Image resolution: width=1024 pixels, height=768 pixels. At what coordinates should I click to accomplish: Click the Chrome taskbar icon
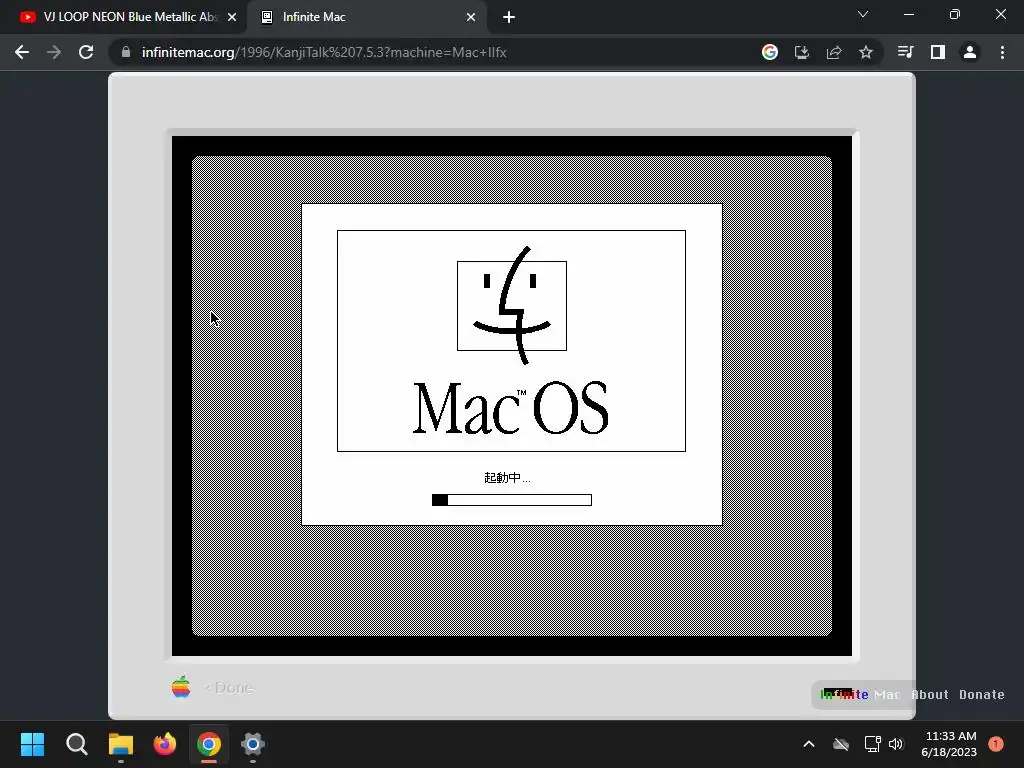pos(209,744)
